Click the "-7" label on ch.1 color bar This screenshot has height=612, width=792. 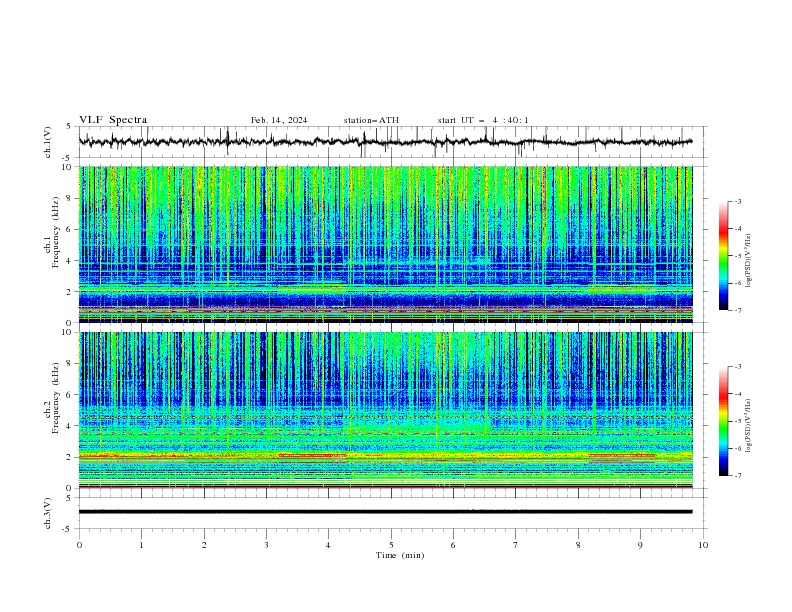[x=738, y=310]
